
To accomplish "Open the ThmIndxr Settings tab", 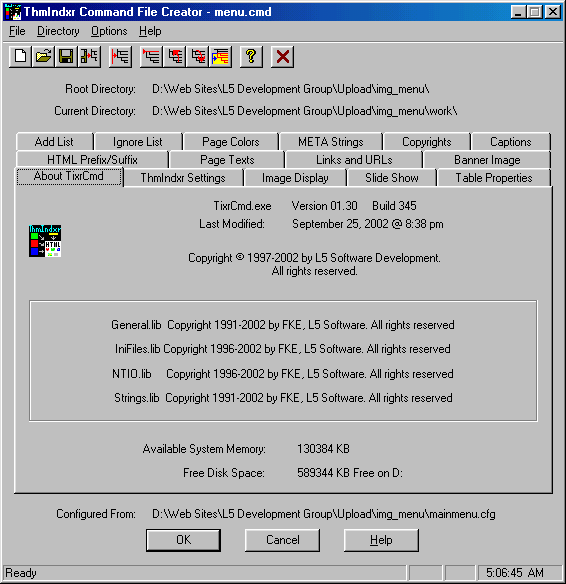I will click(x=183, y=178).
